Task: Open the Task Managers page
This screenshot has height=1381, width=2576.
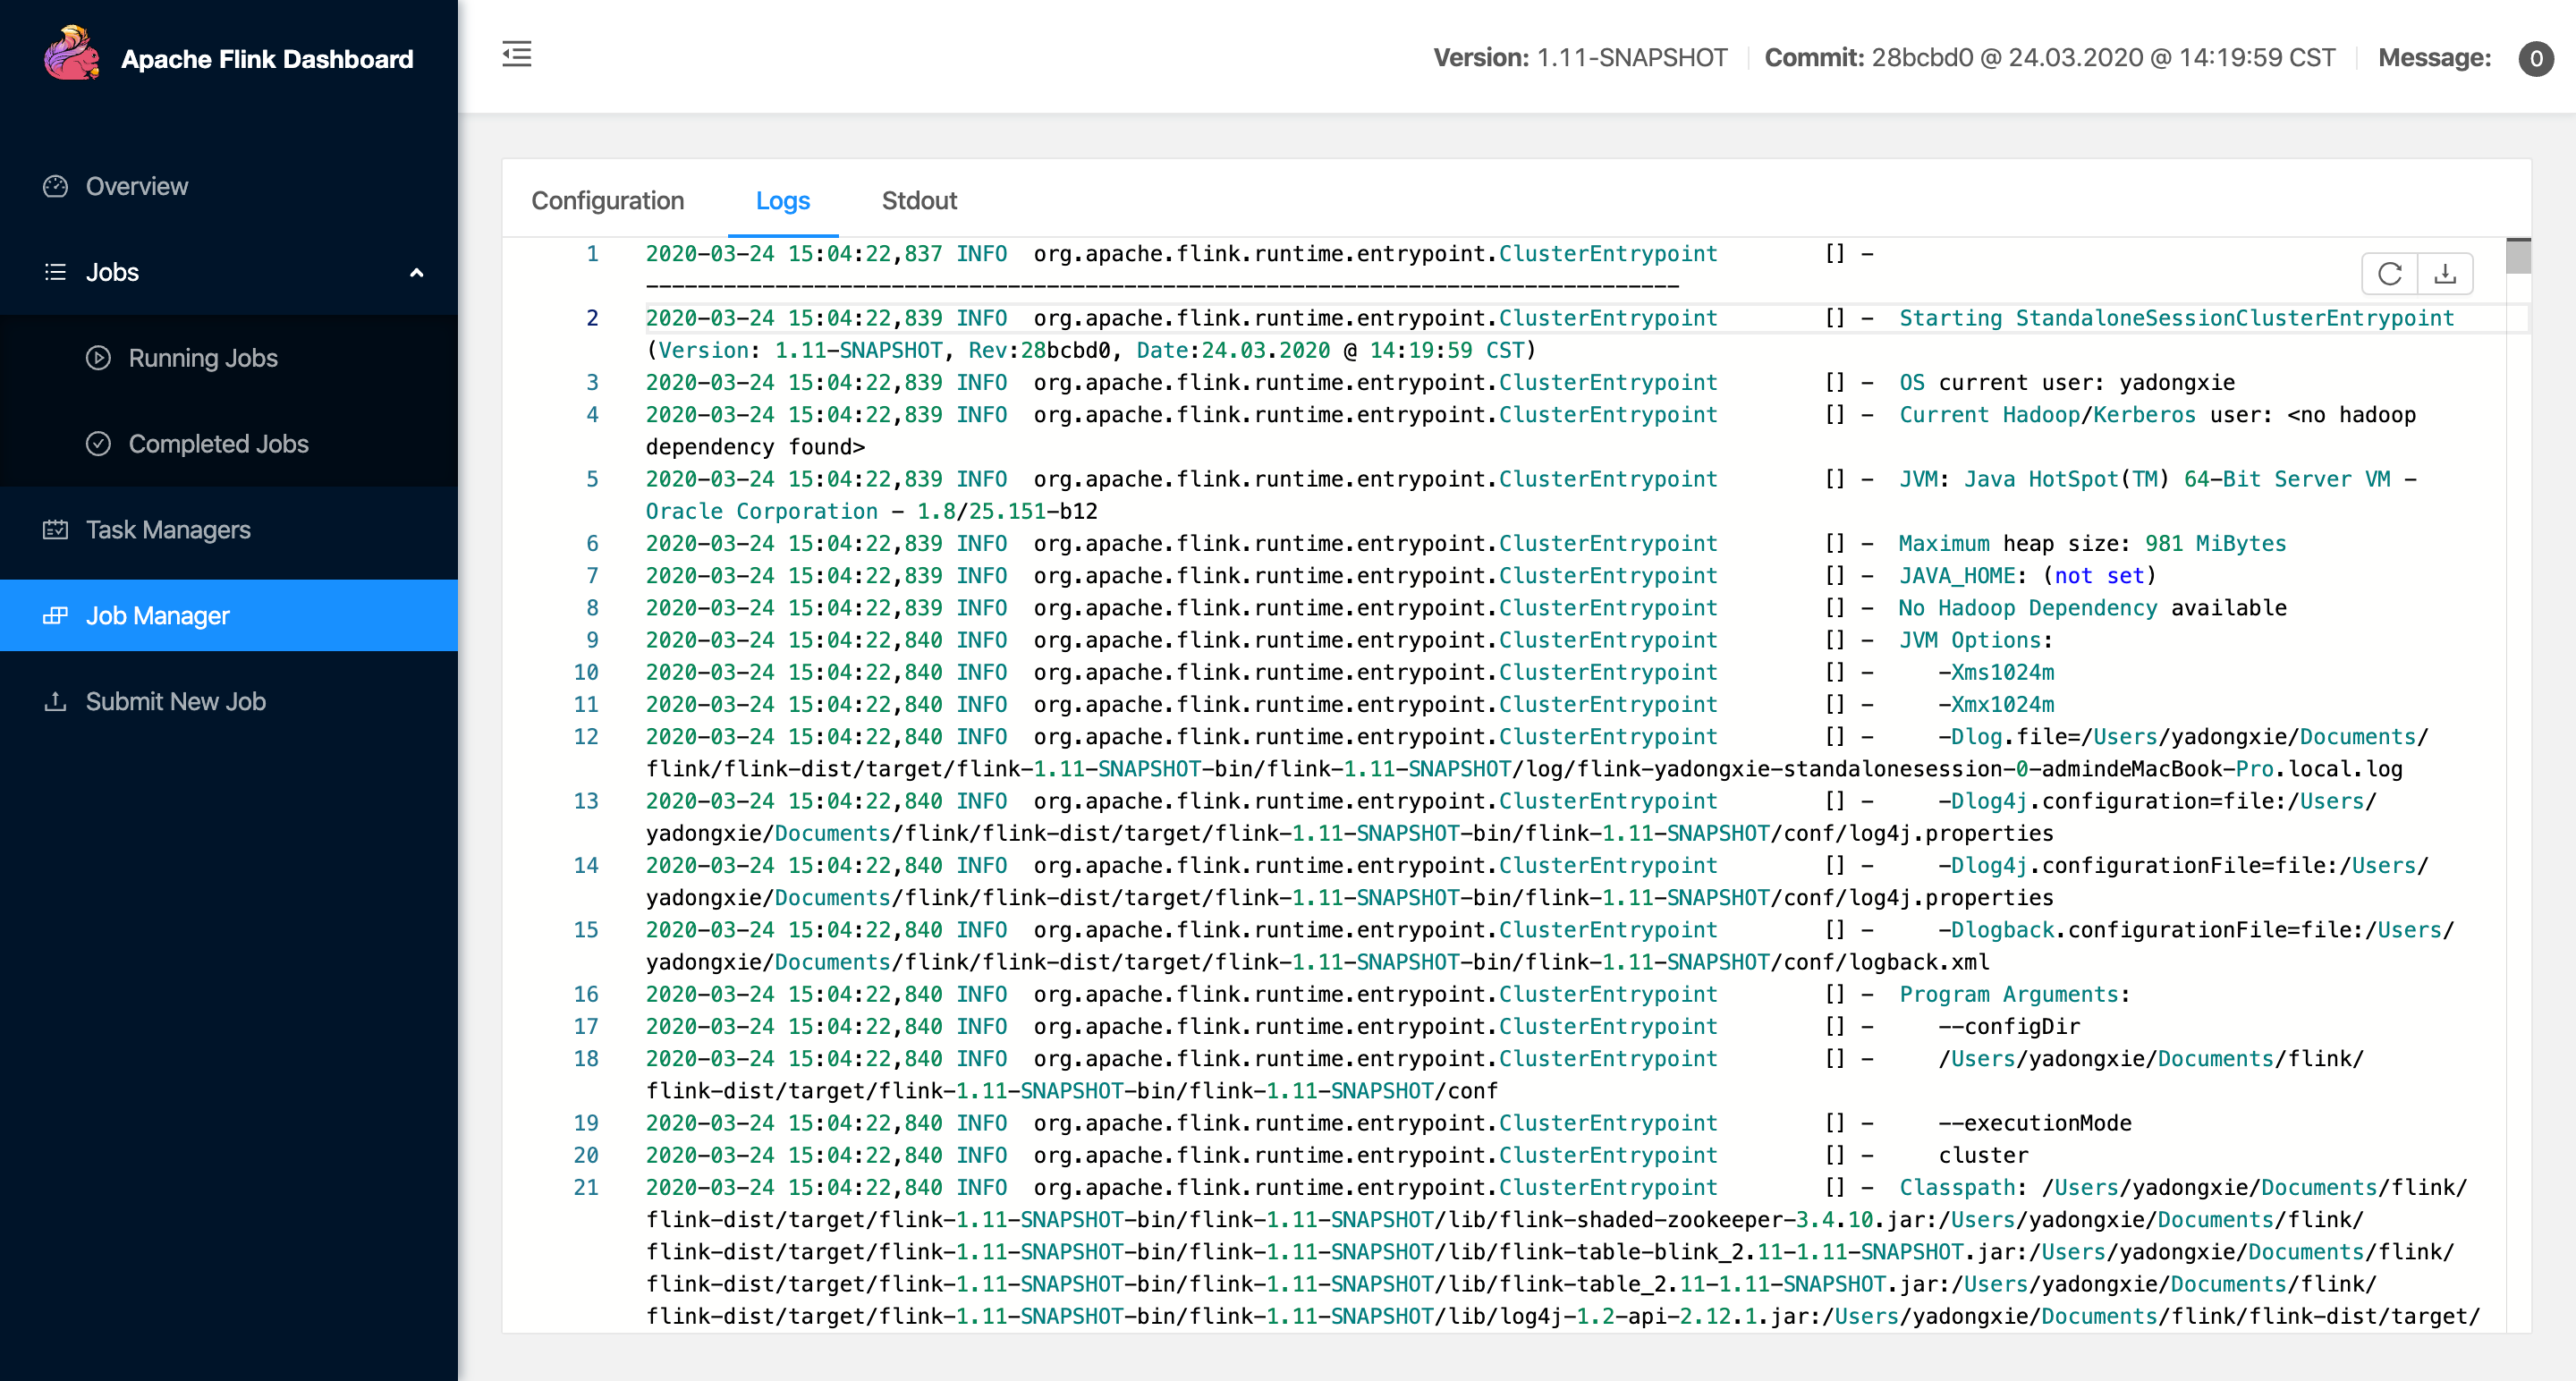Action: (168, 529)
